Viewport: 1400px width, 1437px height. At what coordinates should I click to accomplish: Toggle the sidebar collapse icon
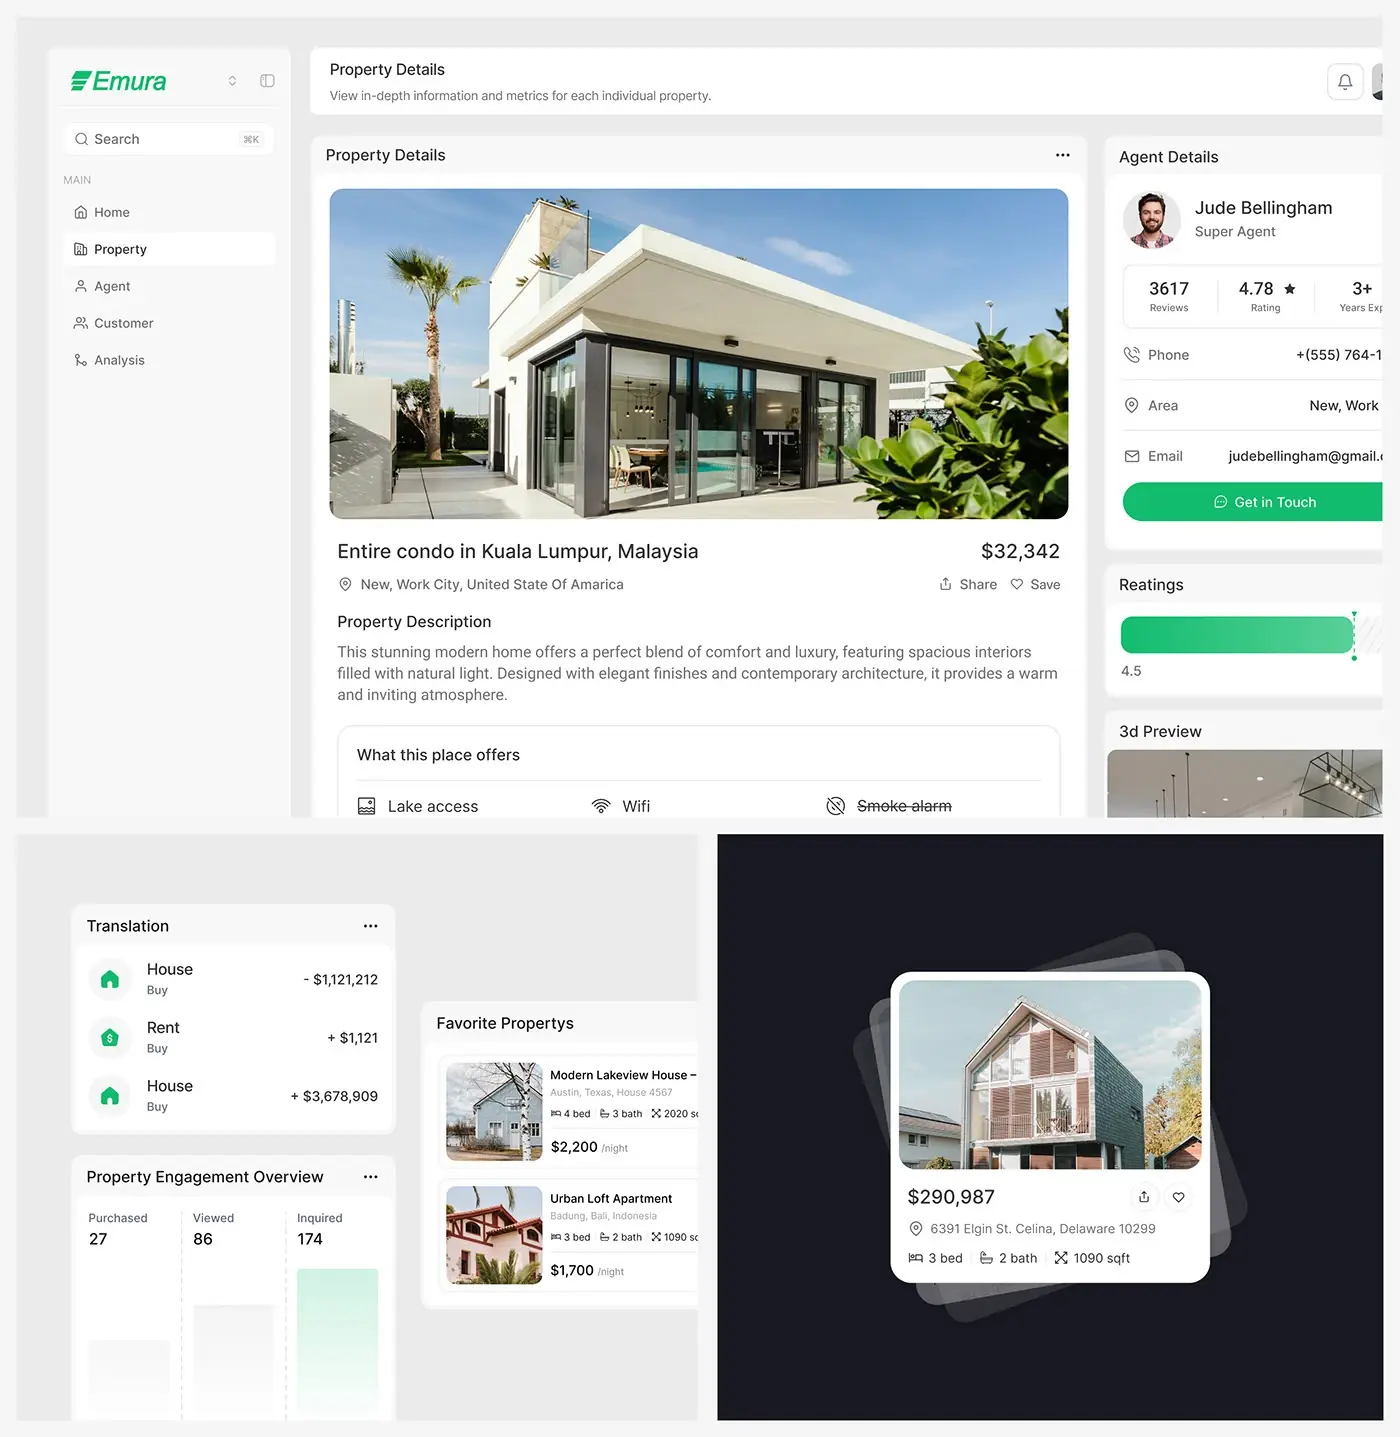click(x=267, y=81)
